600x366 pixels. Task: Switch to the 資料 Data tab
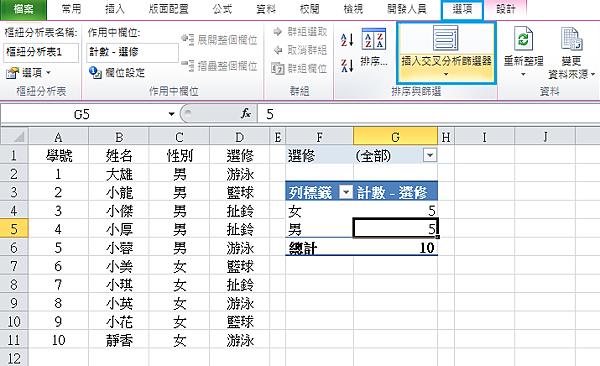click(x=266, y=9)
